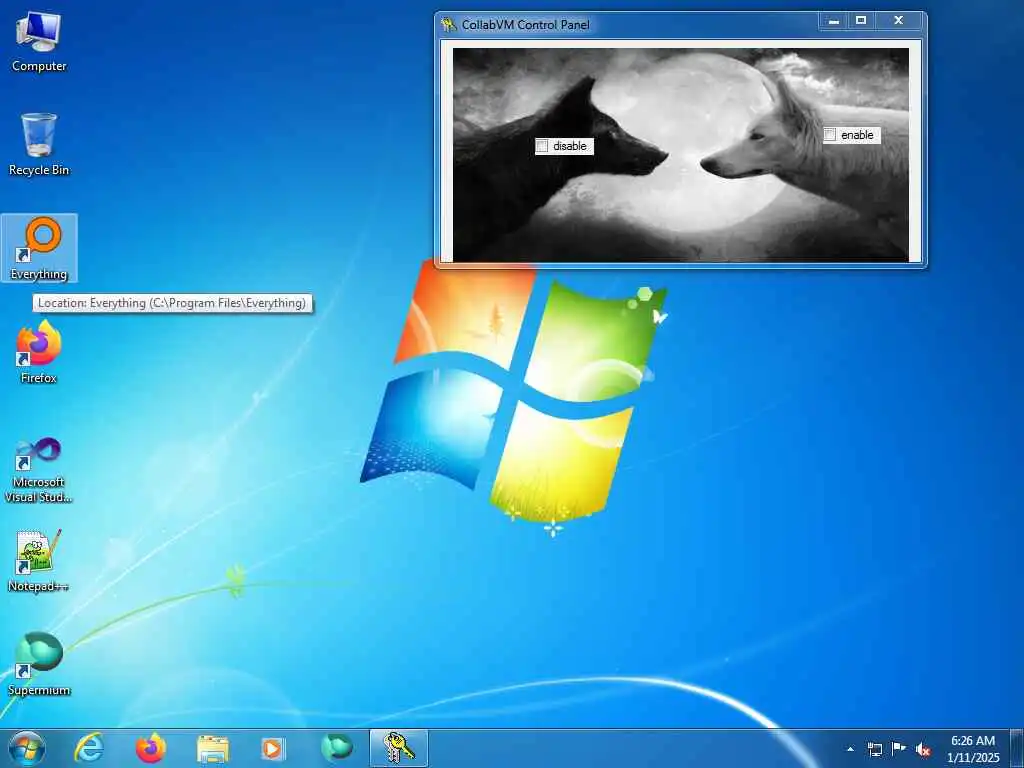Click the muted volume tray icon

923,749
